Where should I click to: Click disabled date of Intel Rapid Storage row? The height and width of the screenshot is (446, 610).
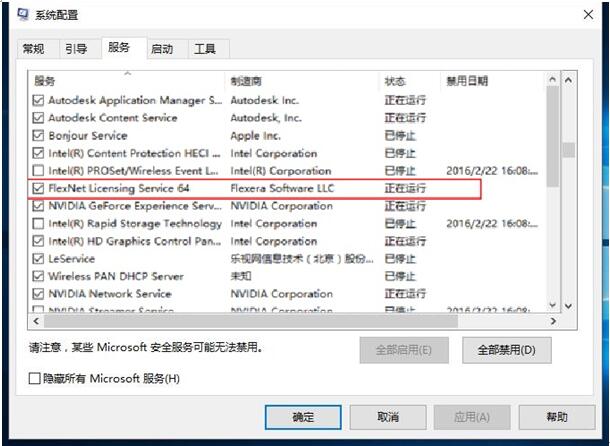pos(492,223)
